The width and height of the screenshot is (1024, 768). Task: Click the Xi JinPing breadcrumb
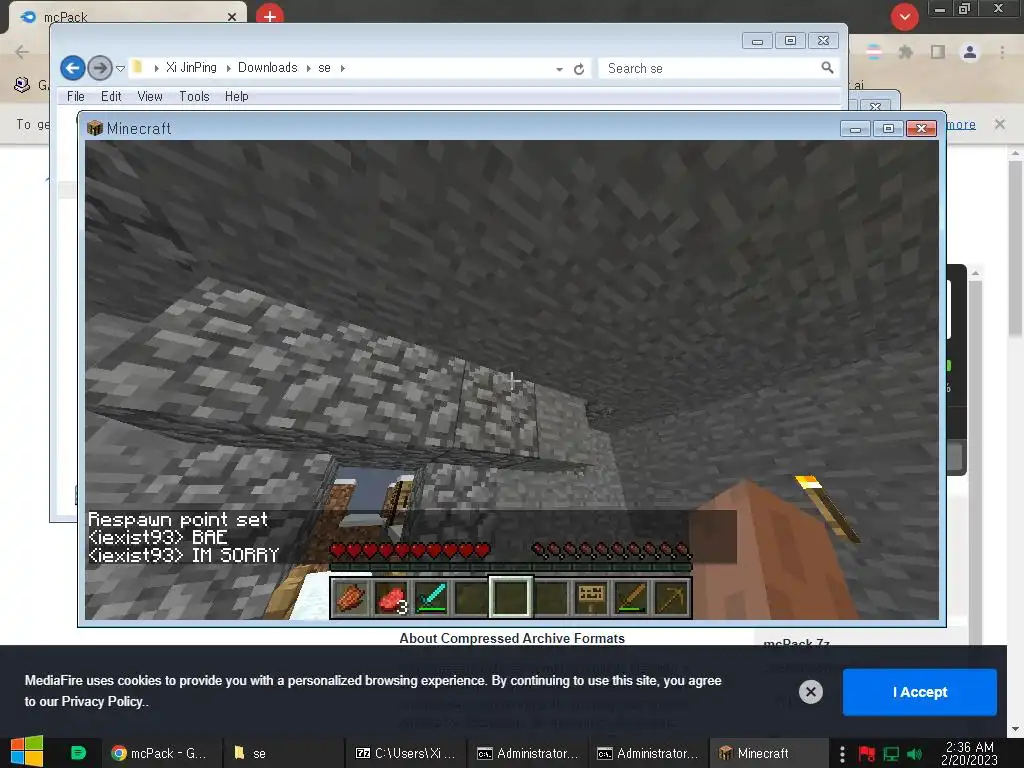(x=191, y=68)
